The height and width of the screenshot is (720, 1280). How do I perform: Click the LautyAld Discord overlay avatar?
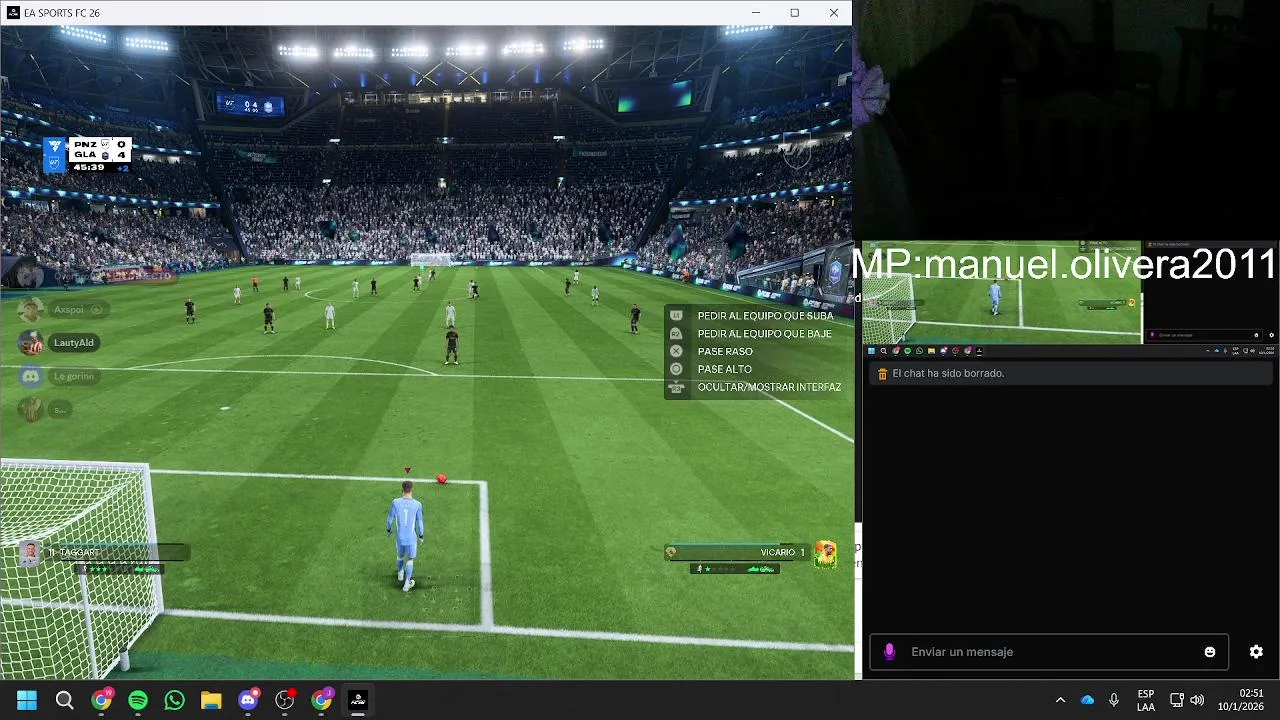coord(31,343)
